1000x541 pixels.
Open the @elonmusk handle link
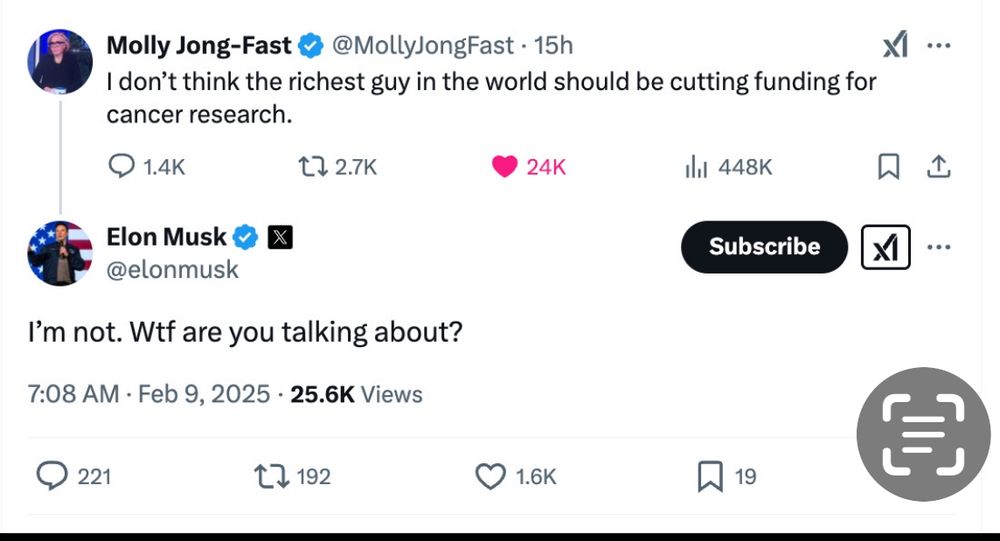click(x=172, y=270)
